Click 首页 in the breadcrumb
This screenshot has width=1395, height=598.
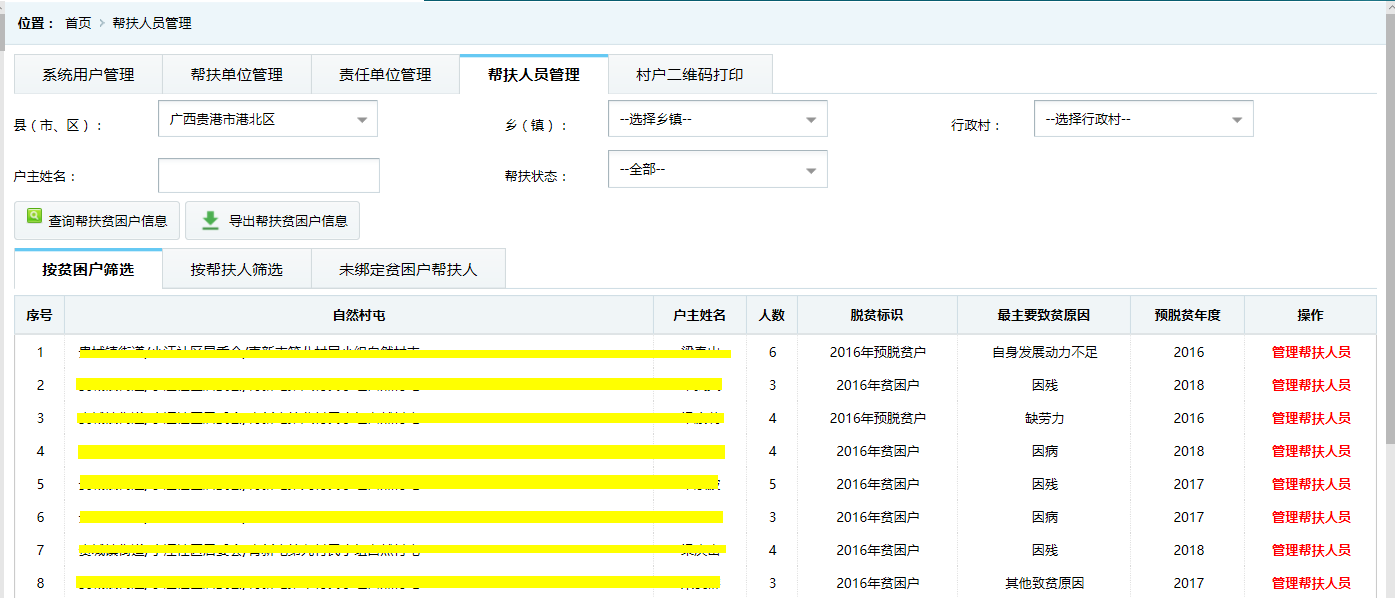pyautogui.click(x=78, y=23)
